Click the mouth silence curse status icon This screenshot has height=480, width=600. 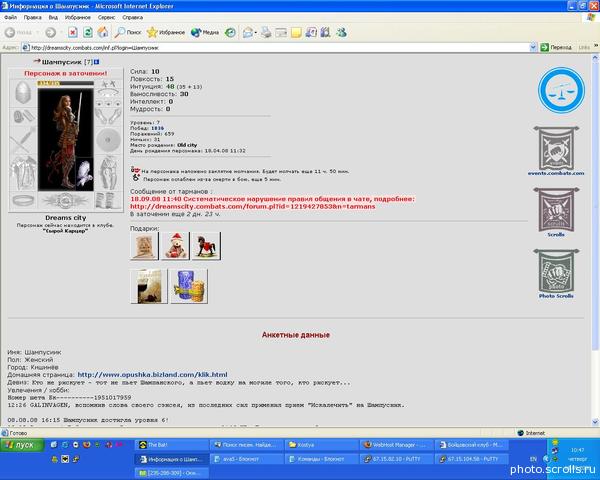coord(135,170)
